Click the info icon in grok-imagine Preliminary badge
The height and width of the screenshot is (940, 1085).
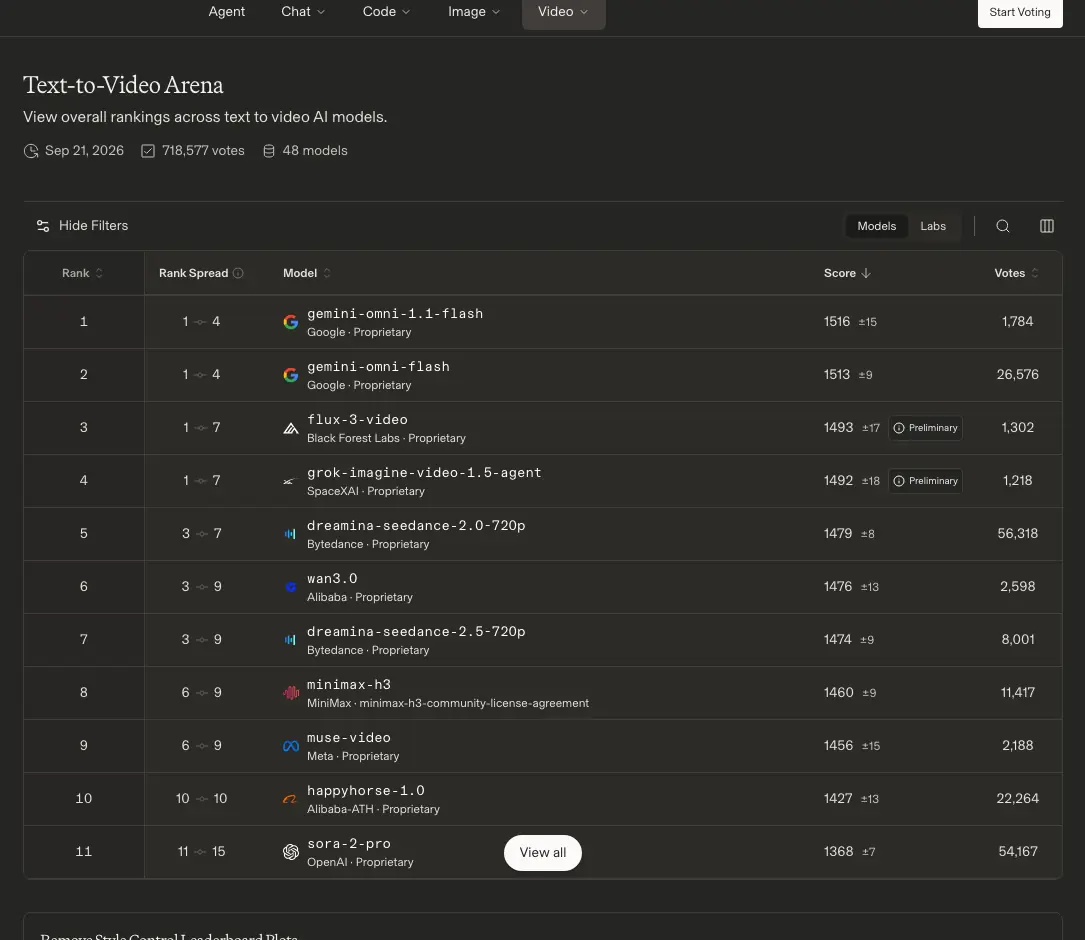[899, 481]
